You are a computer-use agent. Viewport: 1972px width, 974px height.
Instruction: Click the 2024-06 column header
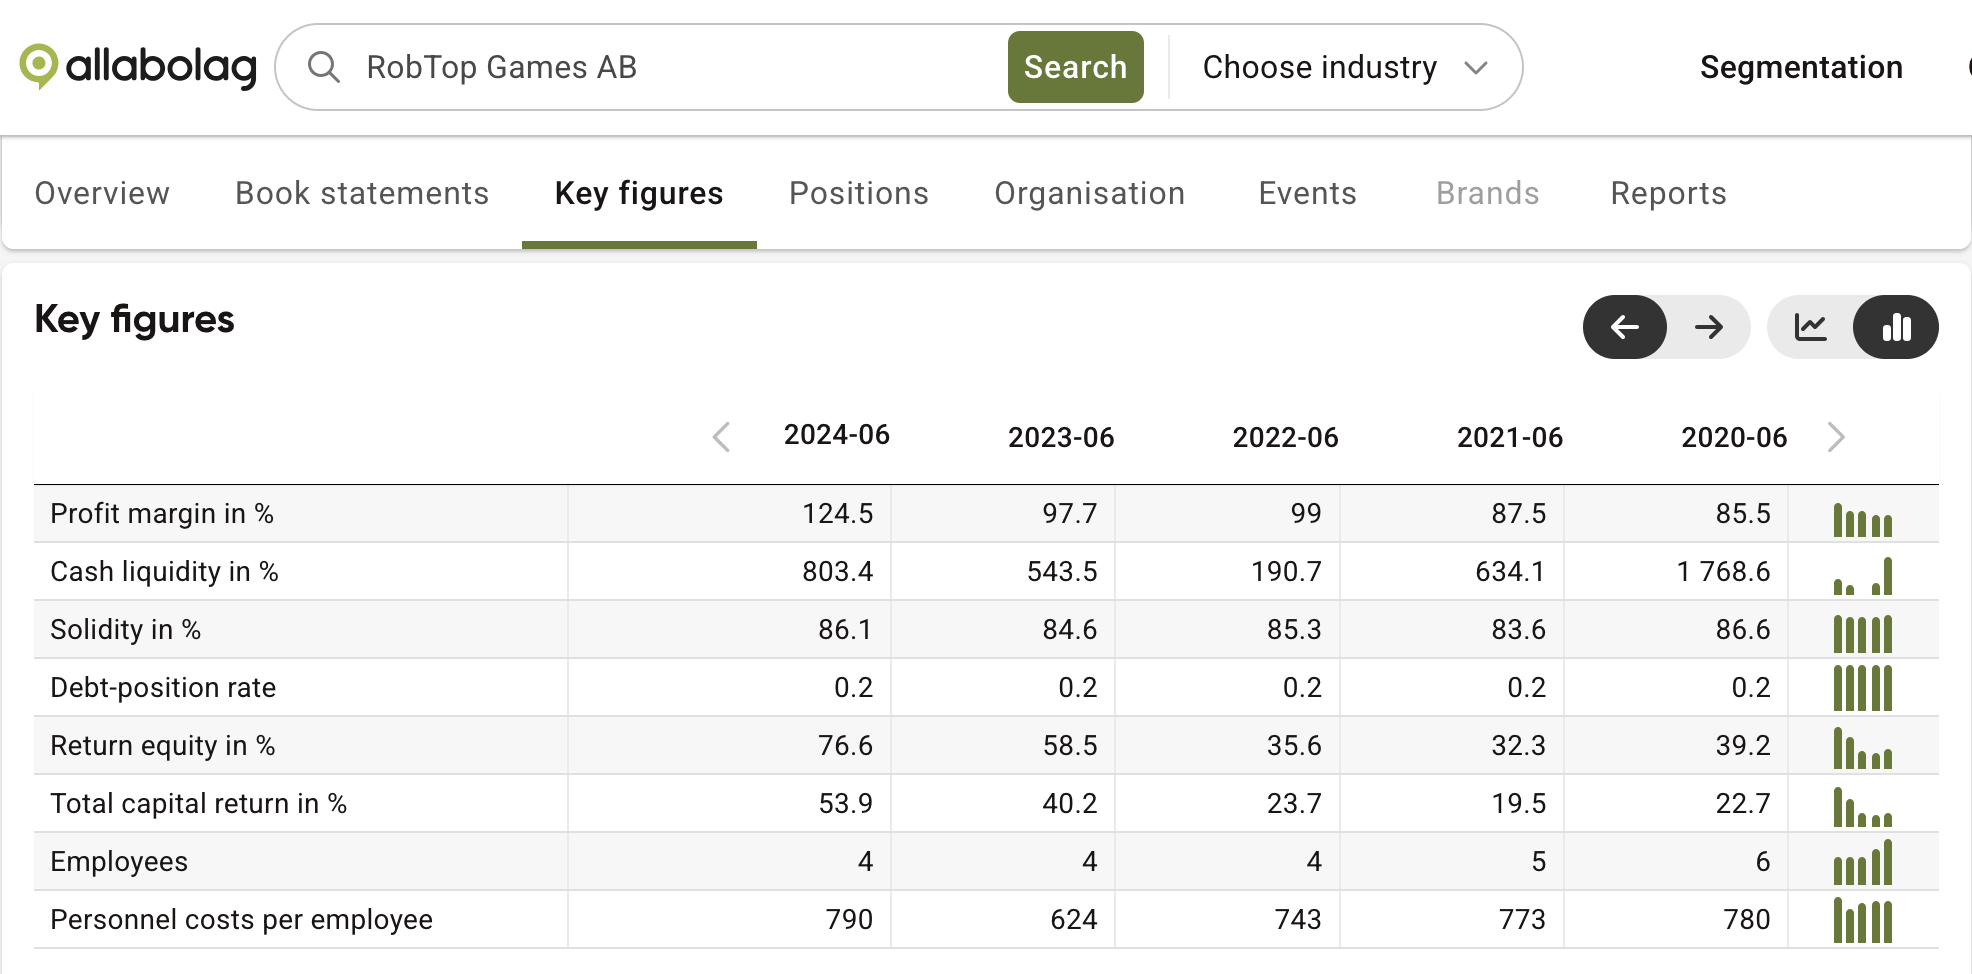pos(837,435)
